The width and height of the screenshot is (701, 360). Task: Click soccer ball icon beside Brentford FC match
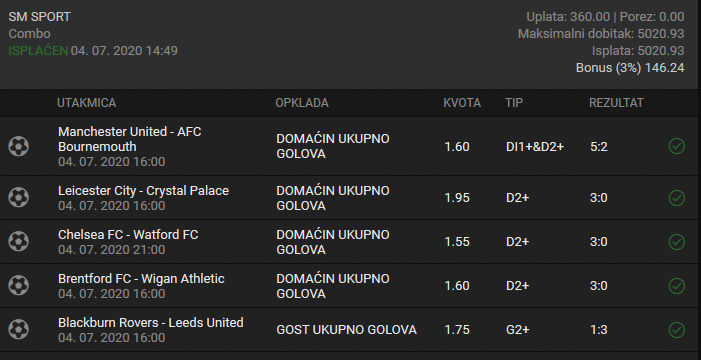click(x=18, y=286)
